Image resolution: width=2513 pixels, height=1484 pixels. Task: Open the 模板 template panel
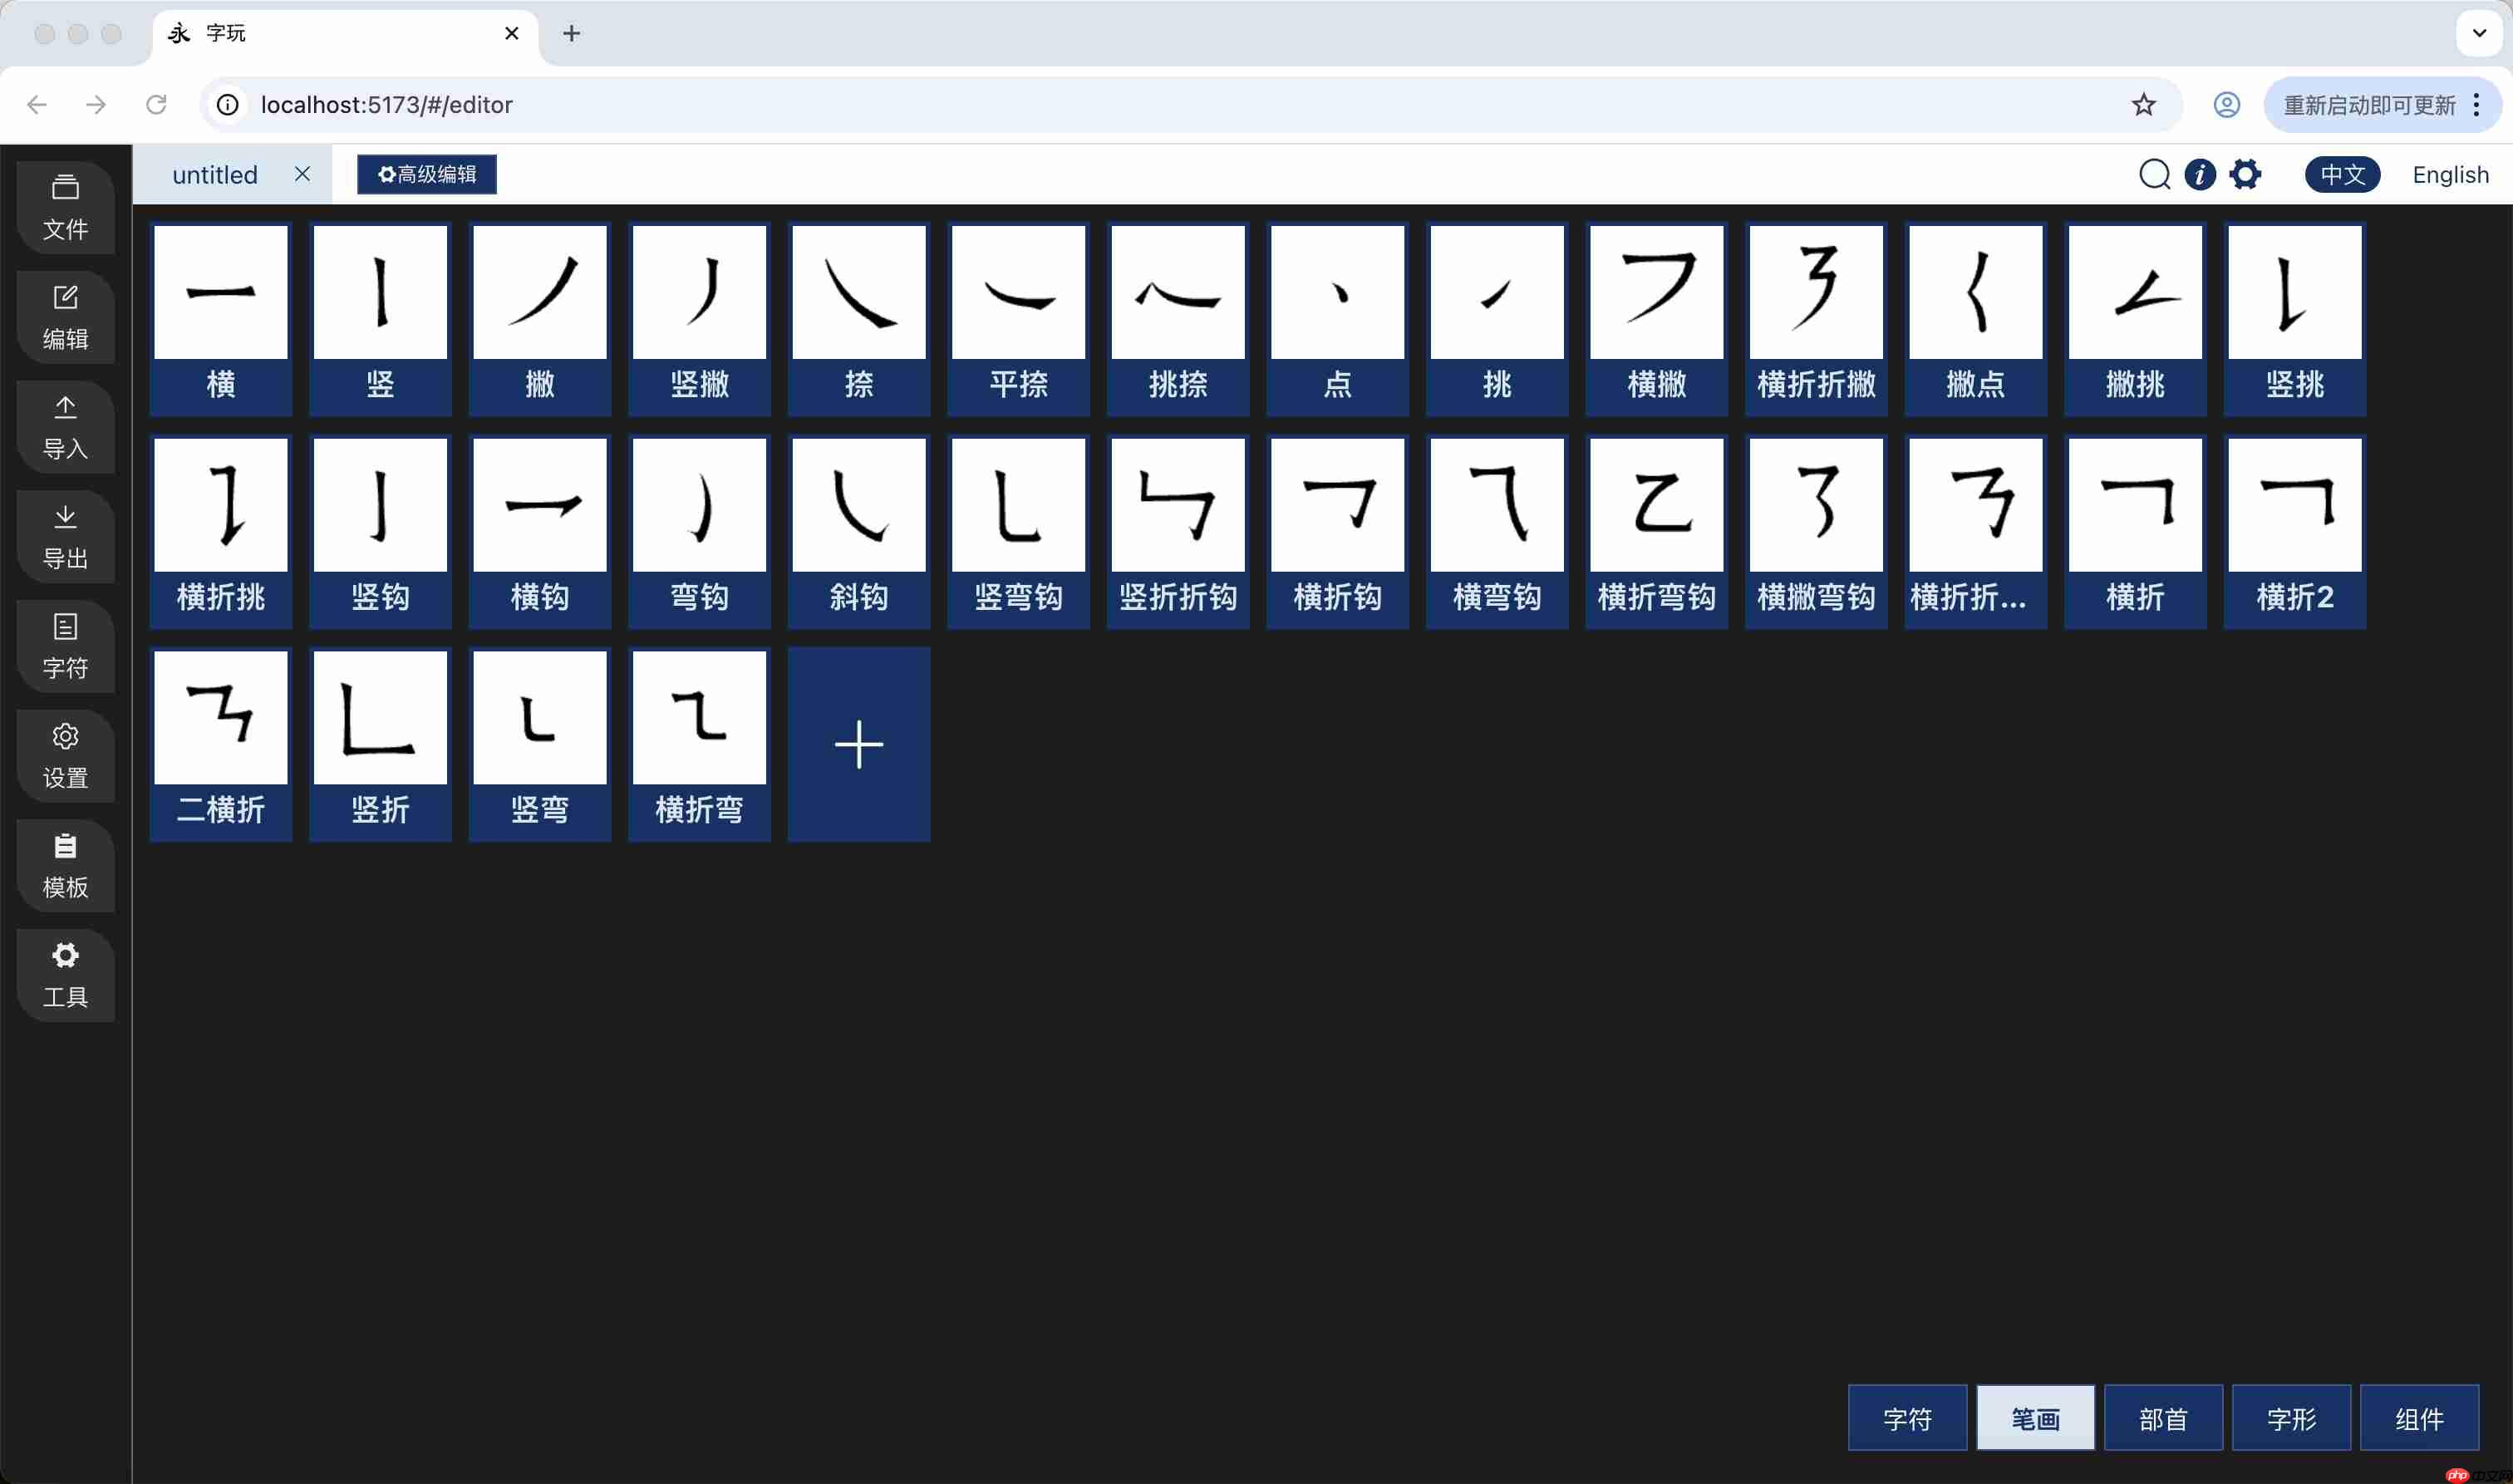point(65,865)
